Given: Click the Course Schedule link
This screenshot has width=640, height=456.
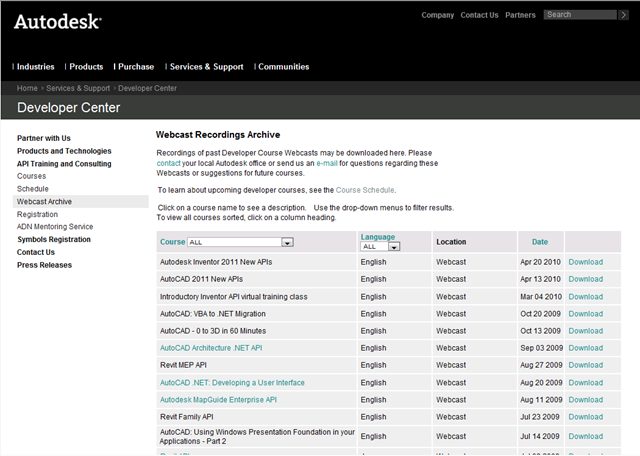Looking at the screenshot, I should pos(365,190).
